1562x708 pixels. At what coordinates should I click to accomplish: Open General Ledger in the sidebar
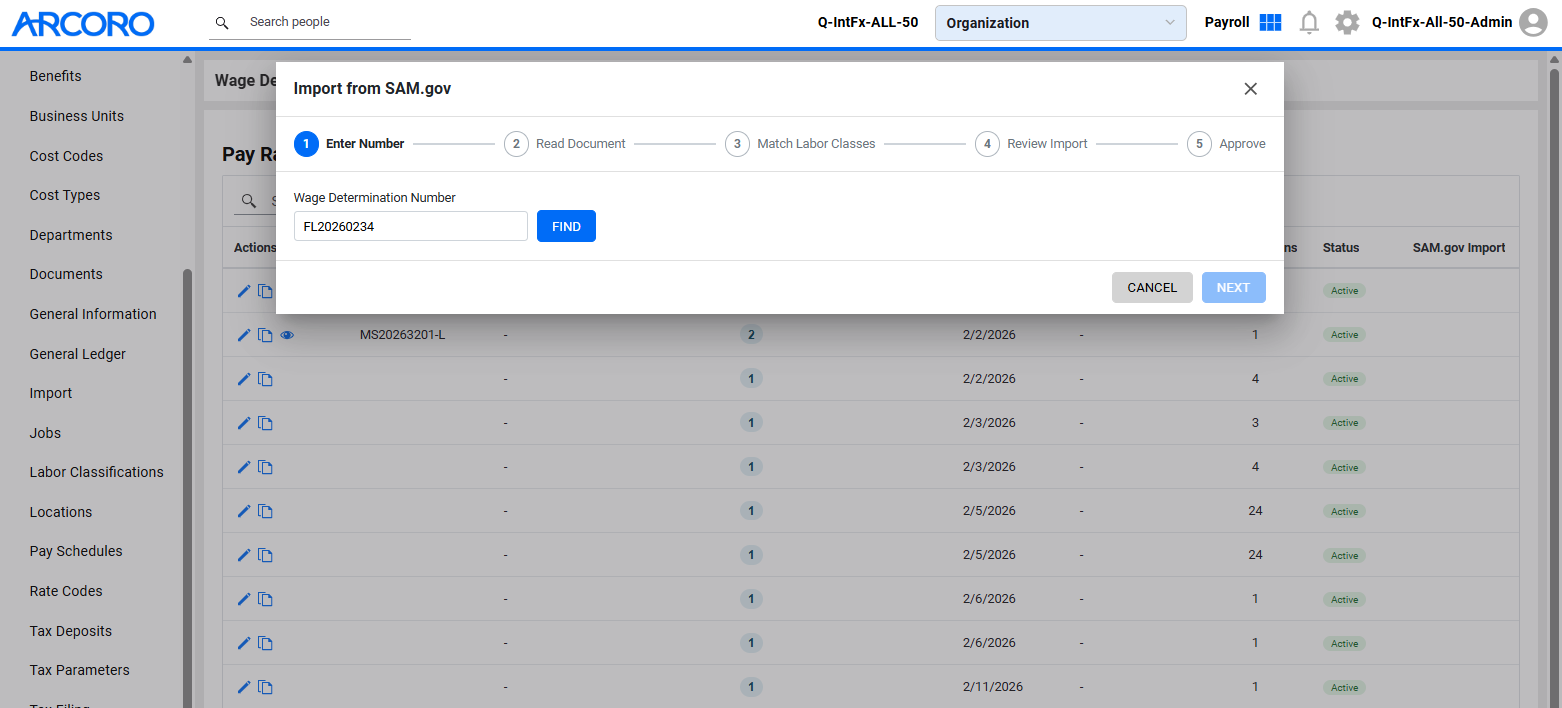[78, 354]
